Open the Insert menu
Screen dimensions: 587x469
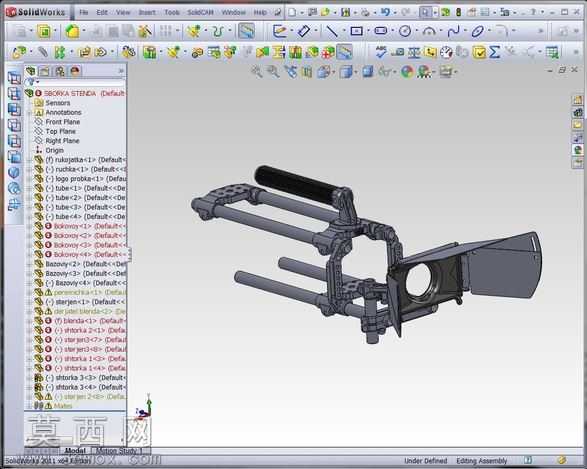pyautogui.click(x=147, y=12)
